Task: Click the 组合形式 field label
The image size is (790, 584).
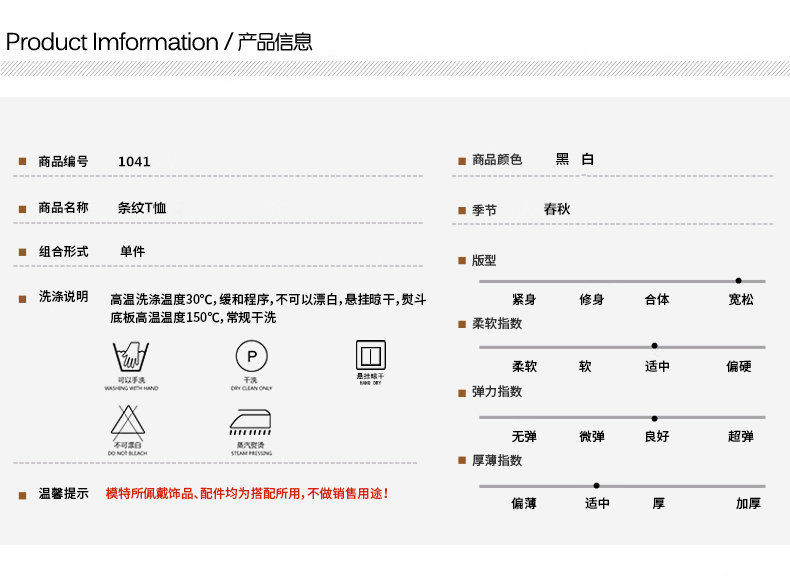Action: [x=63, y=251]
